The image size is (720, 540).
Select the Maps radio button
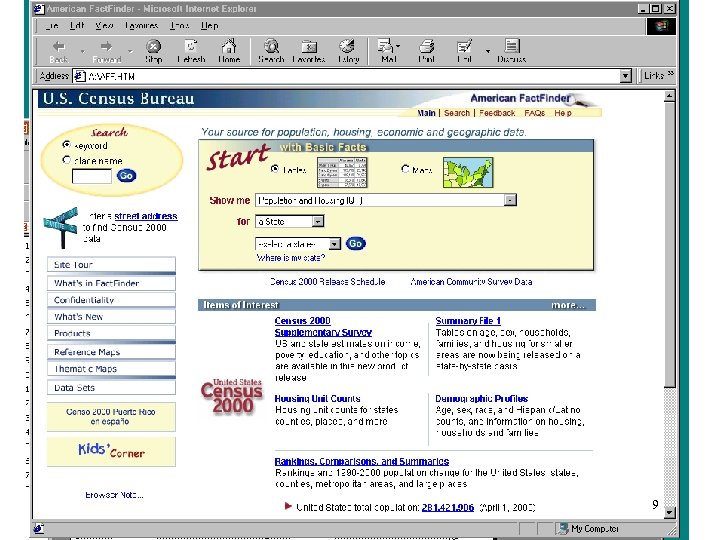pyautogui.click(x=405, y=169)
